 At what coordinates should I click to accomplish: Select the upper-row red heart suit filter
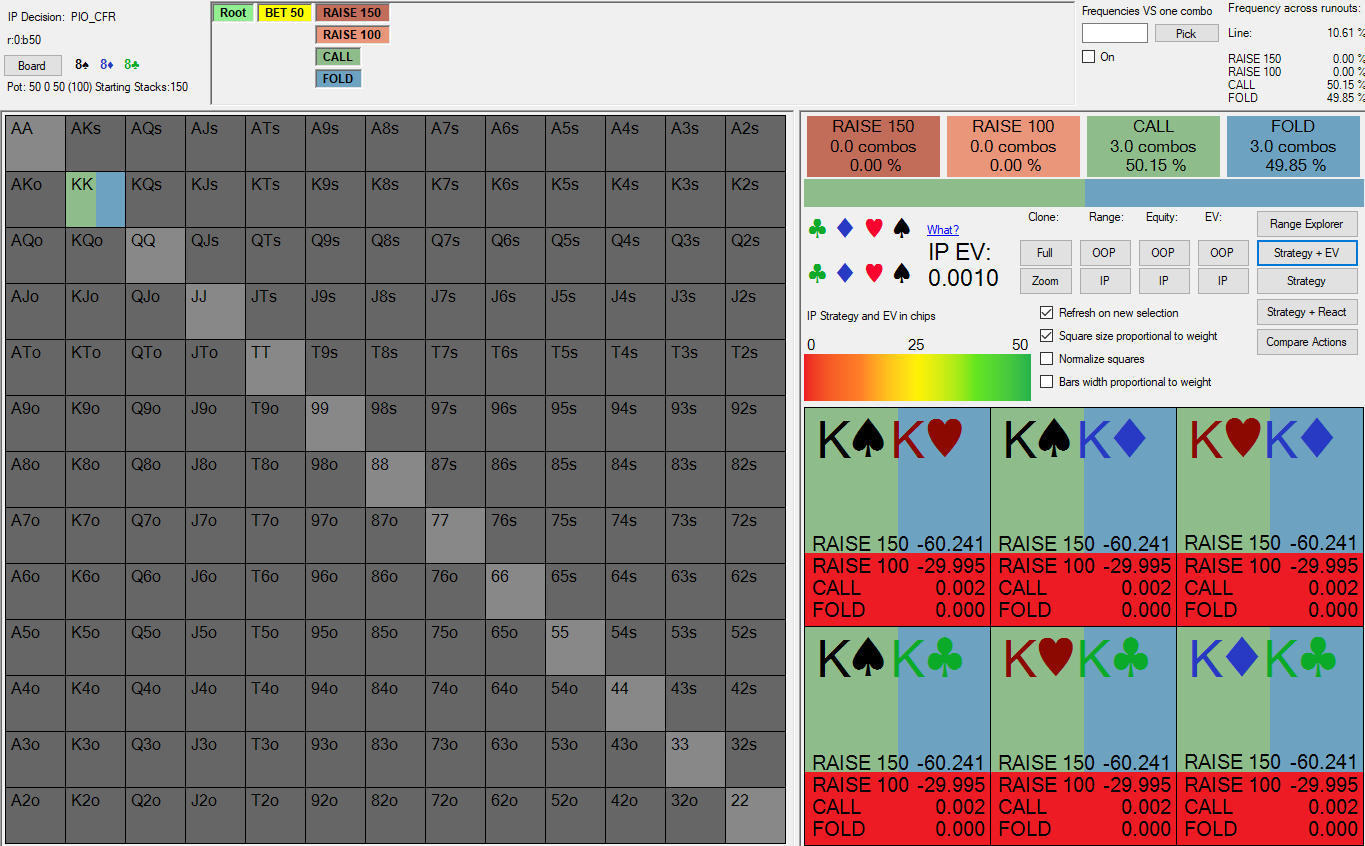(873, 229)
